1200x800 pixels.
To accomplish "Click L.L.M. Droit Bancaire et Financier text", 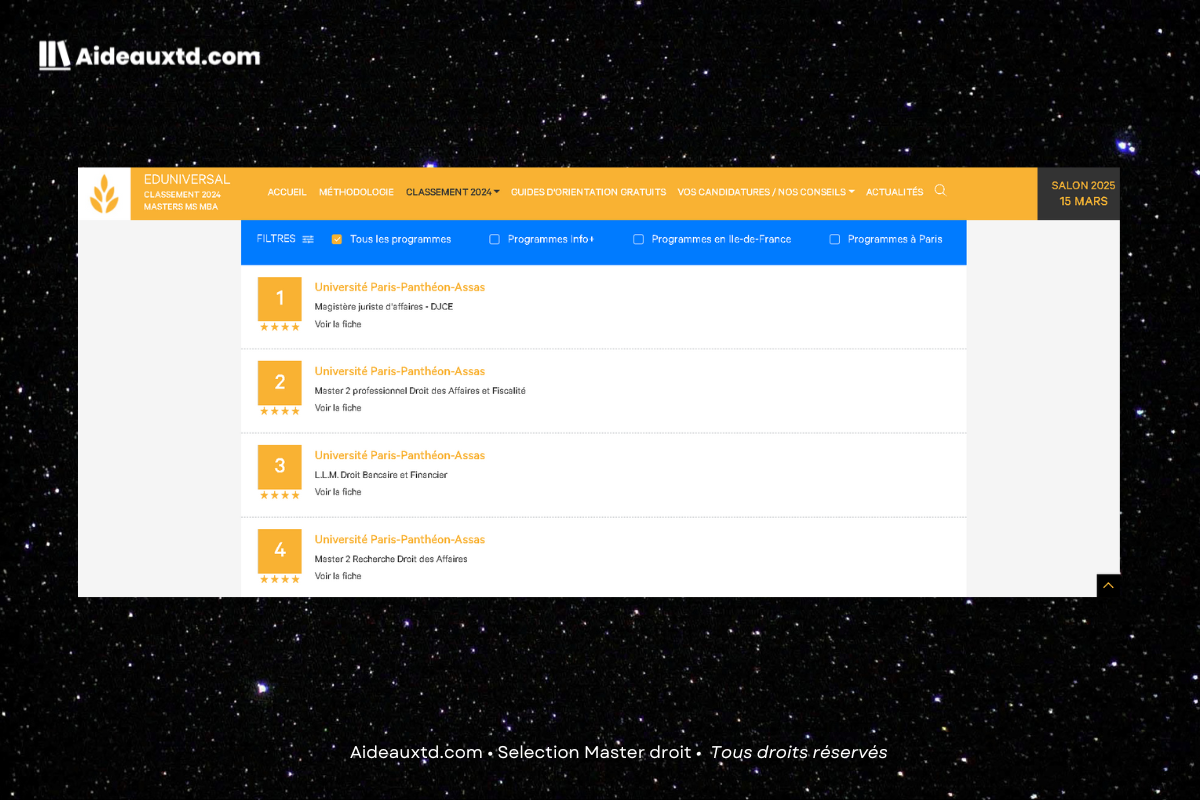I will click(381, 475).
